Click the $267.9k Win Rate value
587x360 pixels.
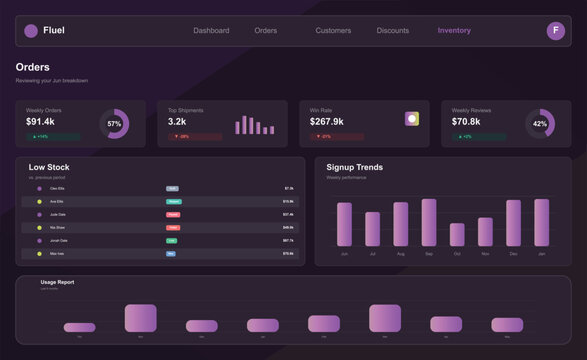[327, 122]
